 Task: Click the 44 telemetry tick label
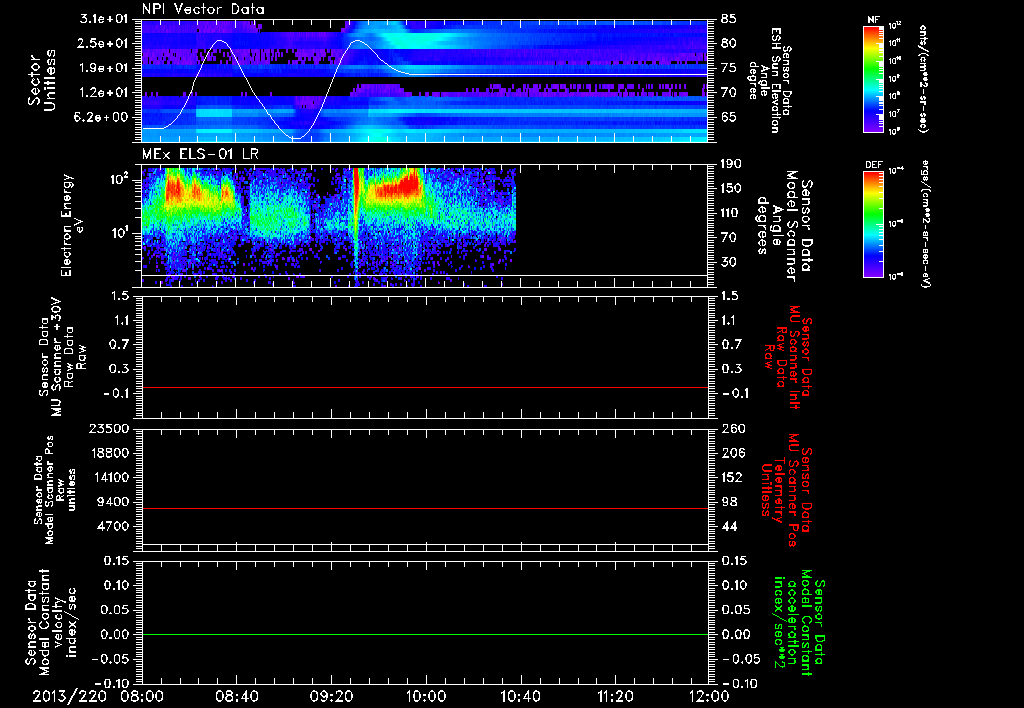729,526
